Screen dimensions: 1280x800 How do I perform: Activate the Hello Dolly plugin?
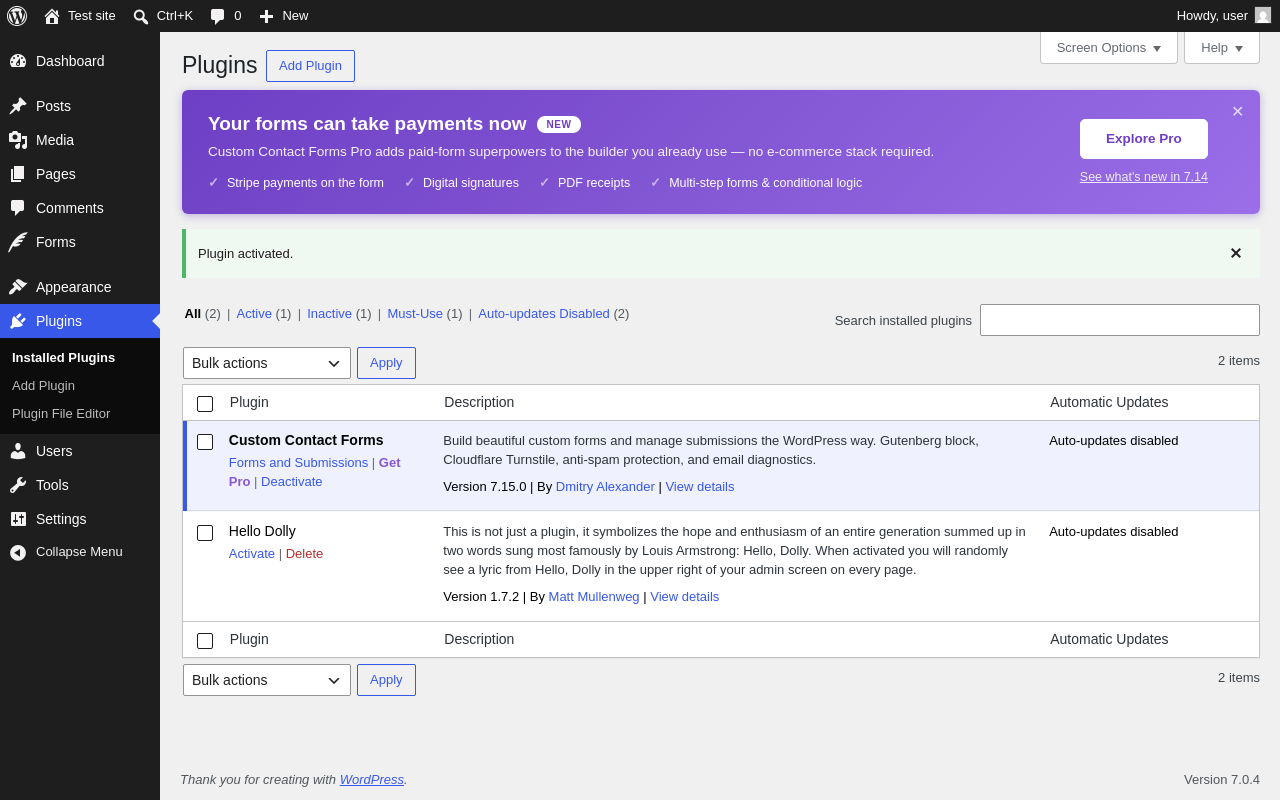click(x=252, y=553)
